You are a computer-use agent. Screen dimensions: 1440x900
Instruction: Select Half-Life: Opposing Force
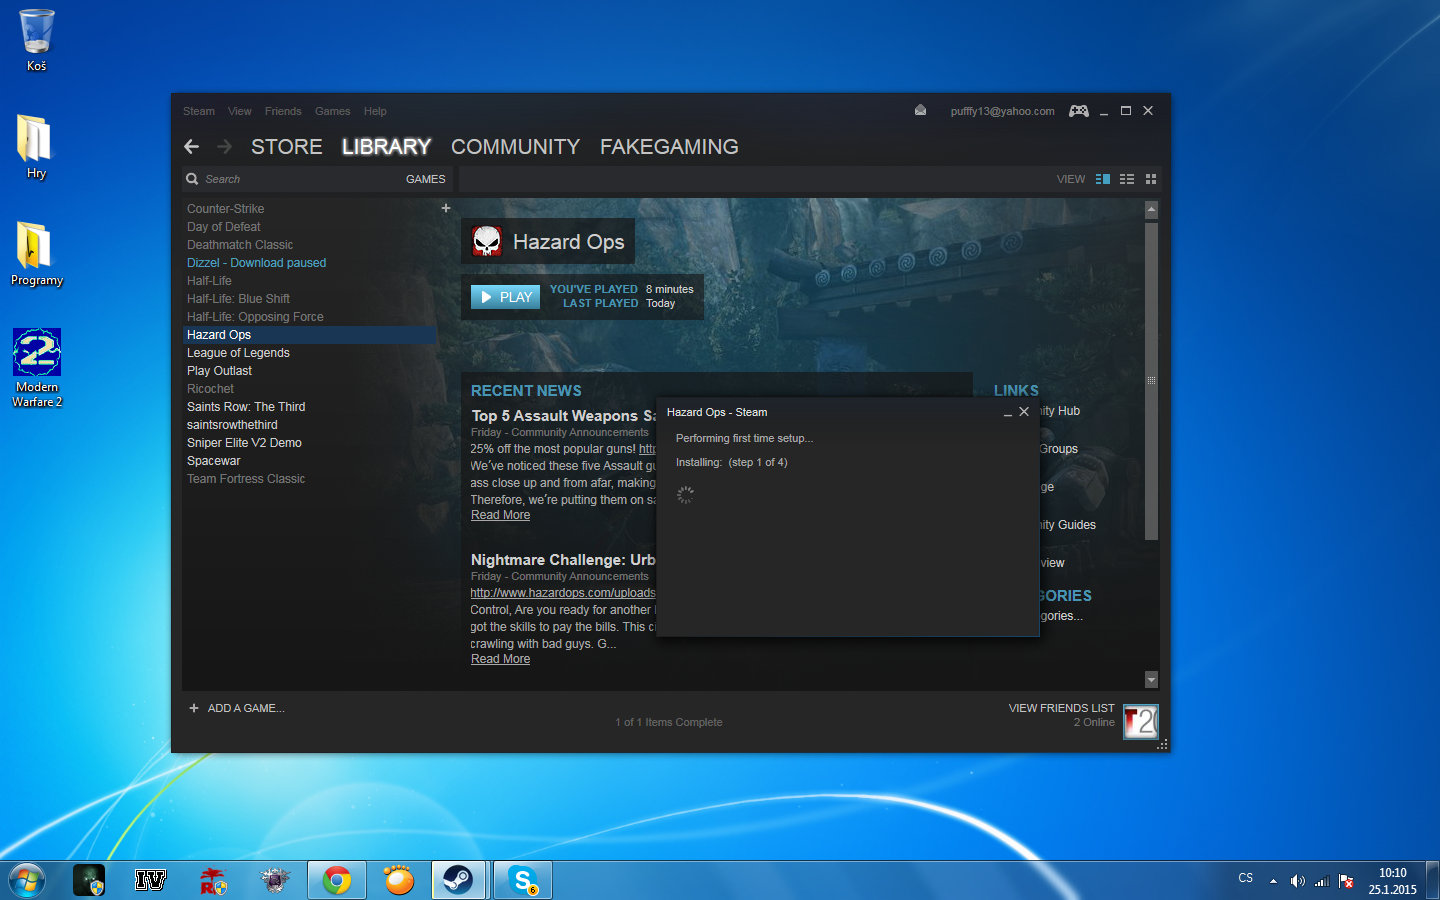255,317
